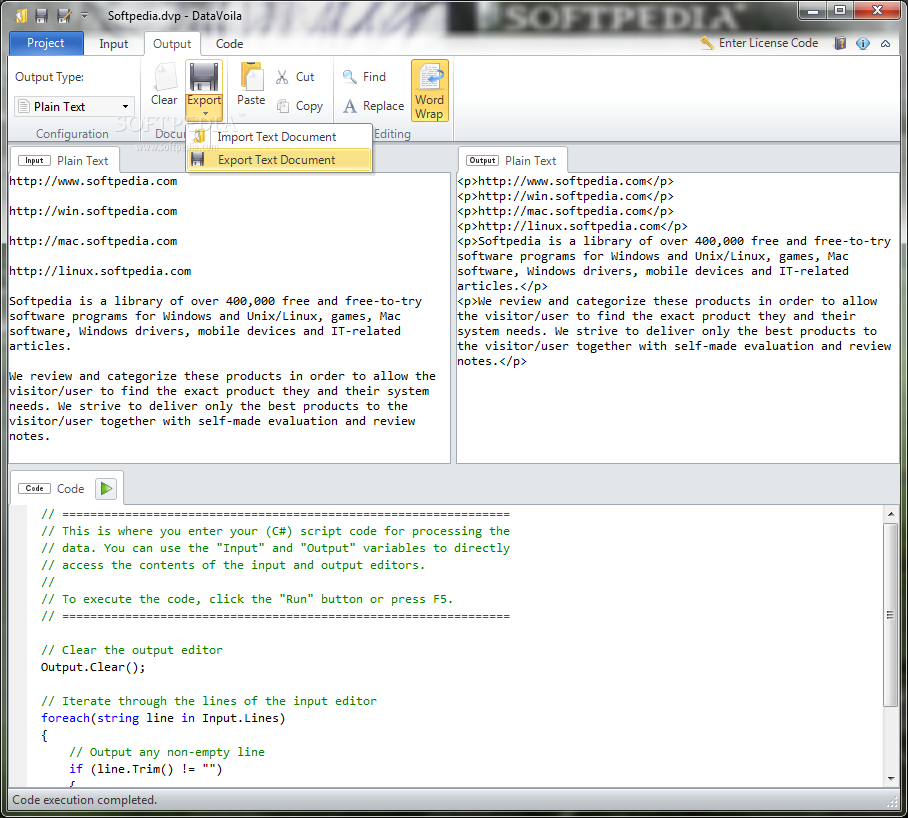
Task: Select the Input Plain Text editor tab
Action: point(64,160)
